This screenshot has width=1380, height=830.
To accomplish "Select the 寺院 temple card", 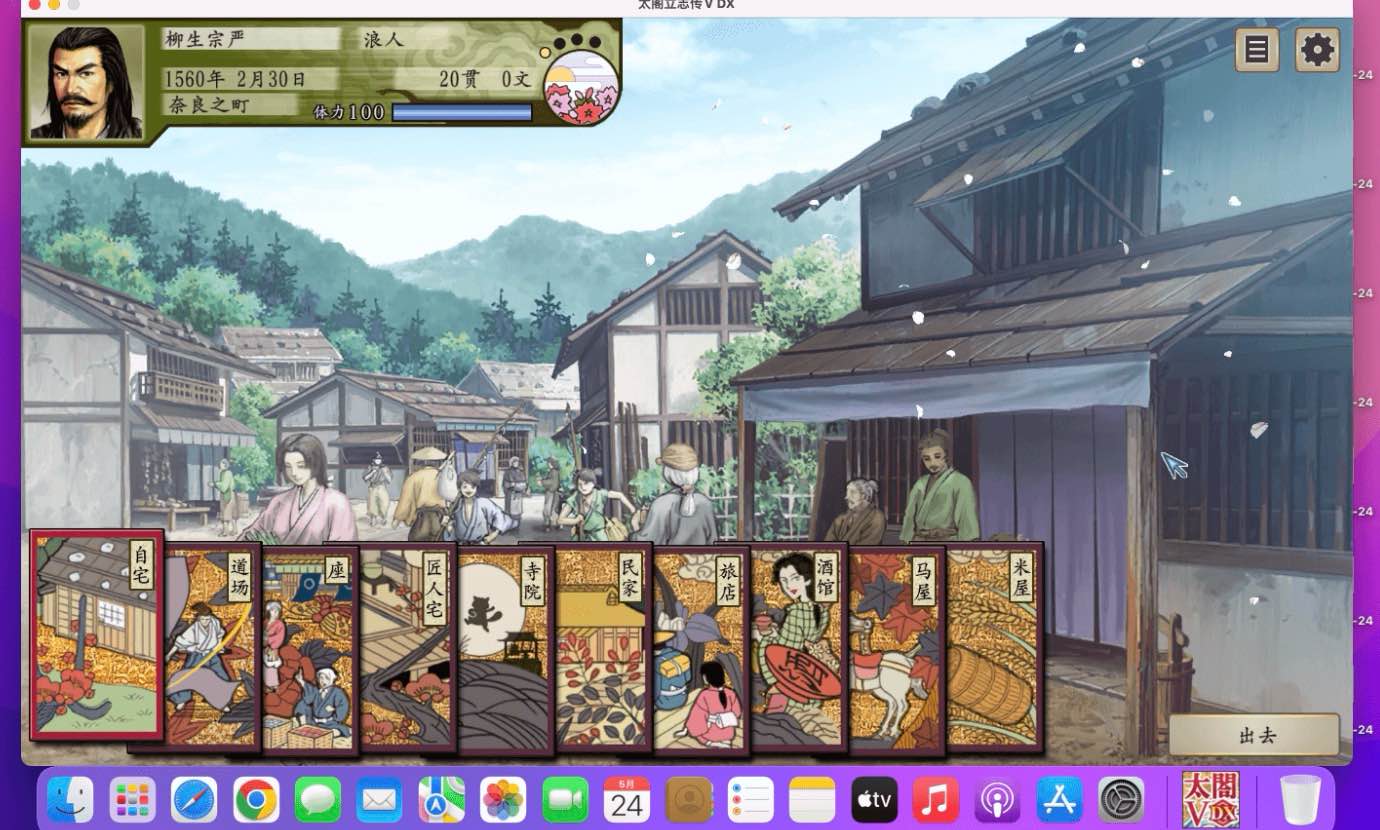I will (505, 650).
